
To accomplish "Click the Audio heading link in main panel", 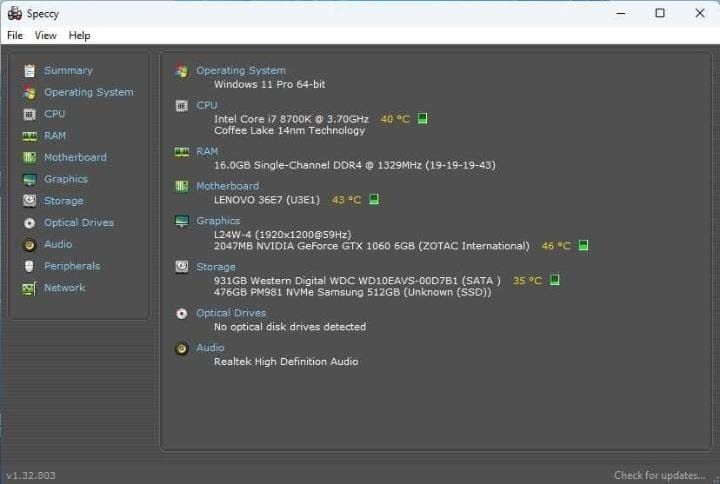I will point(210,348).
